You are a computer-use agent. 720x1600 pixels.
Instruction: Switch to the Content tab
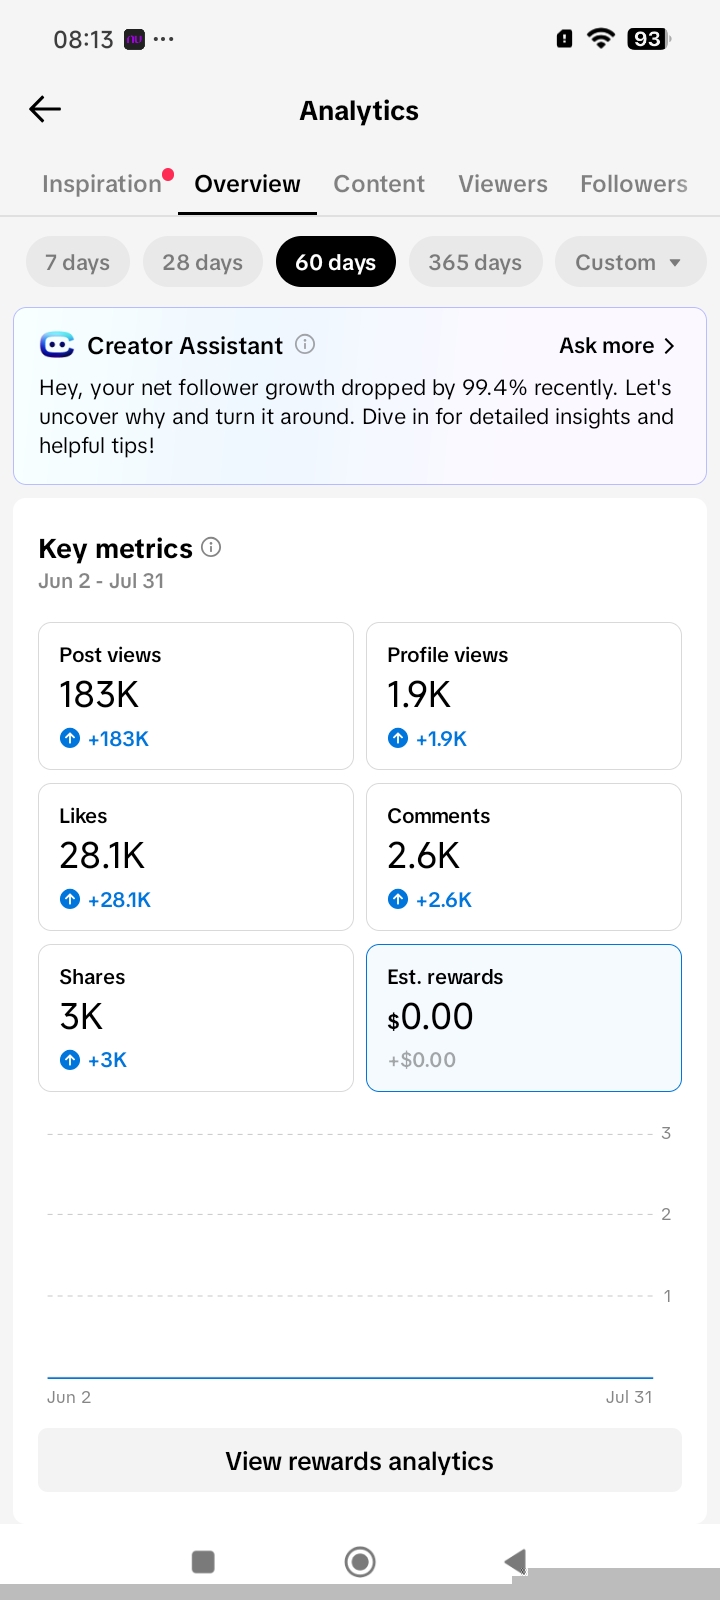tap(379, 184)
